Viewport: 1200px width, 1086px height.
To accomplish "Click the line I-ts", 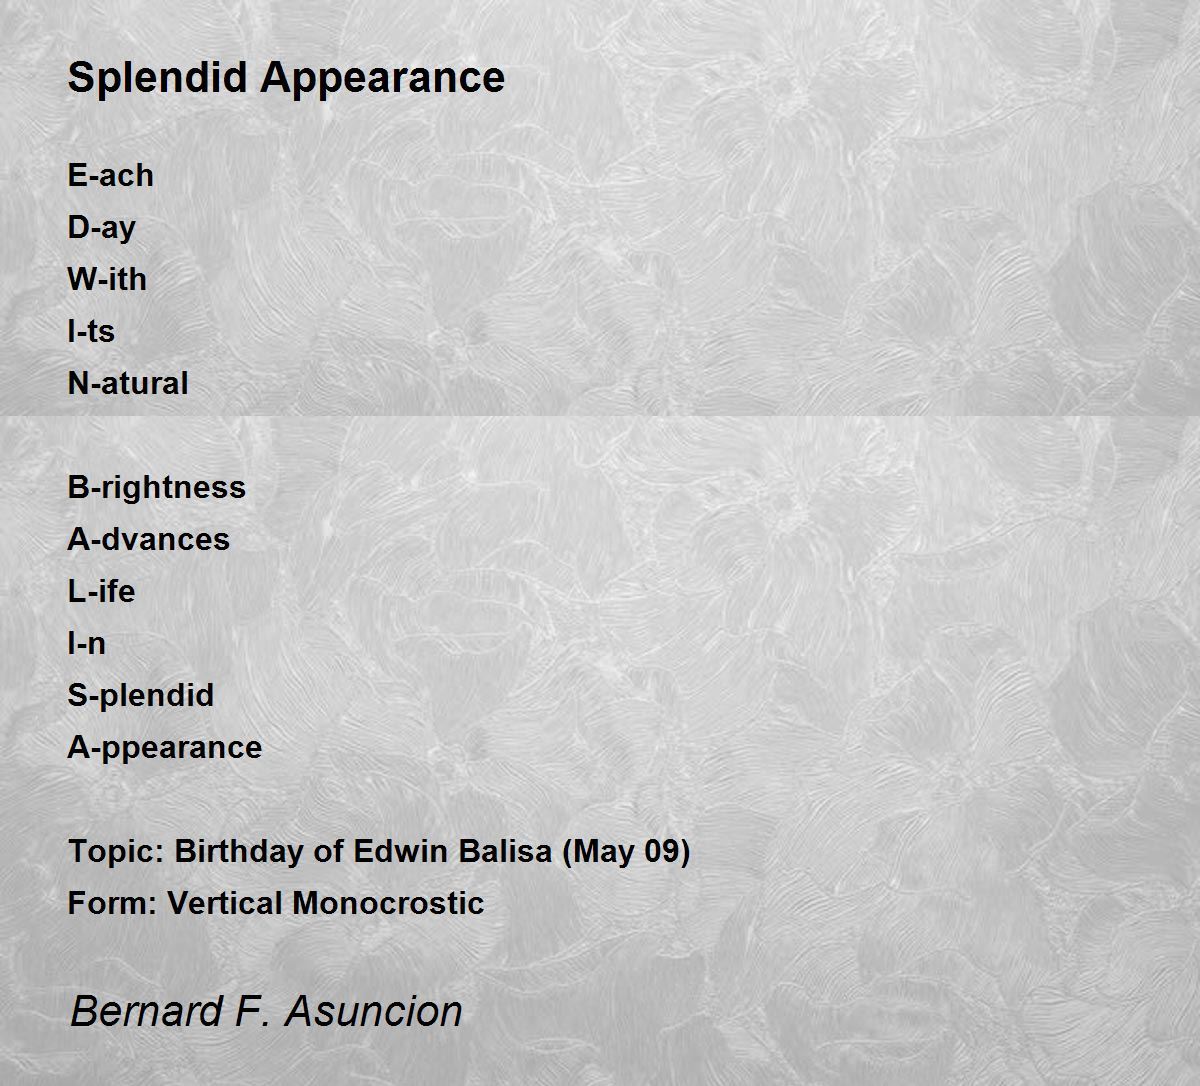I will [x=91, y=331].
